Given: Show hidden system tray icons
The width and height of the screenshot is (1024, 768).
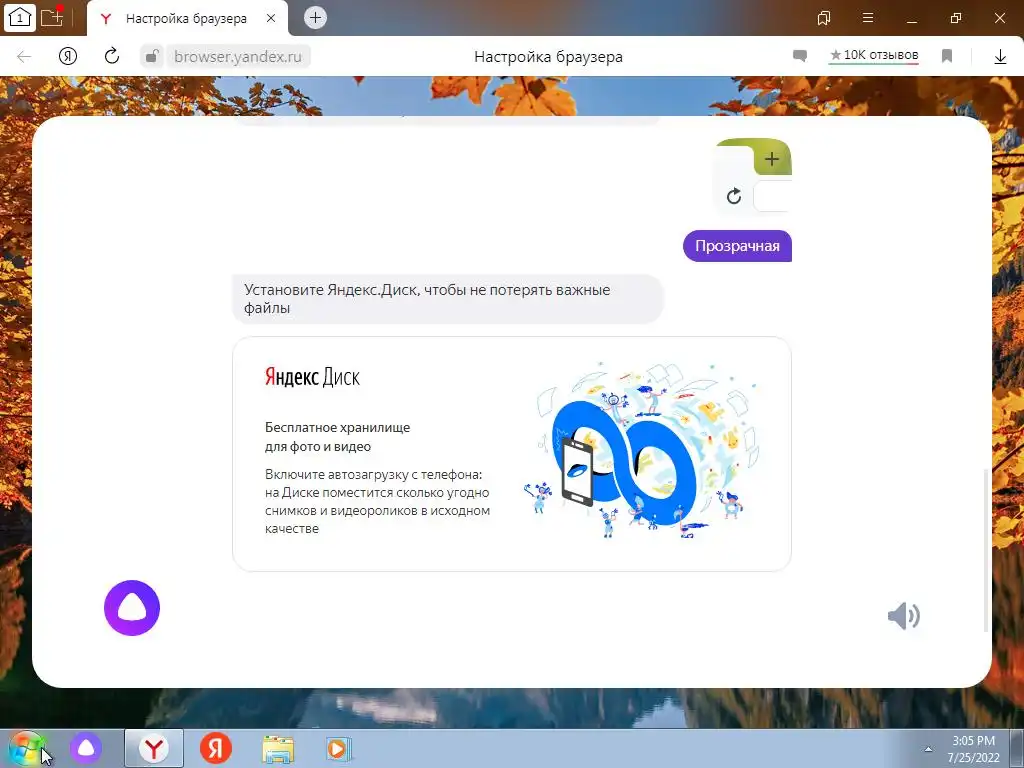Looking at the screenshot, I should 928,749.
